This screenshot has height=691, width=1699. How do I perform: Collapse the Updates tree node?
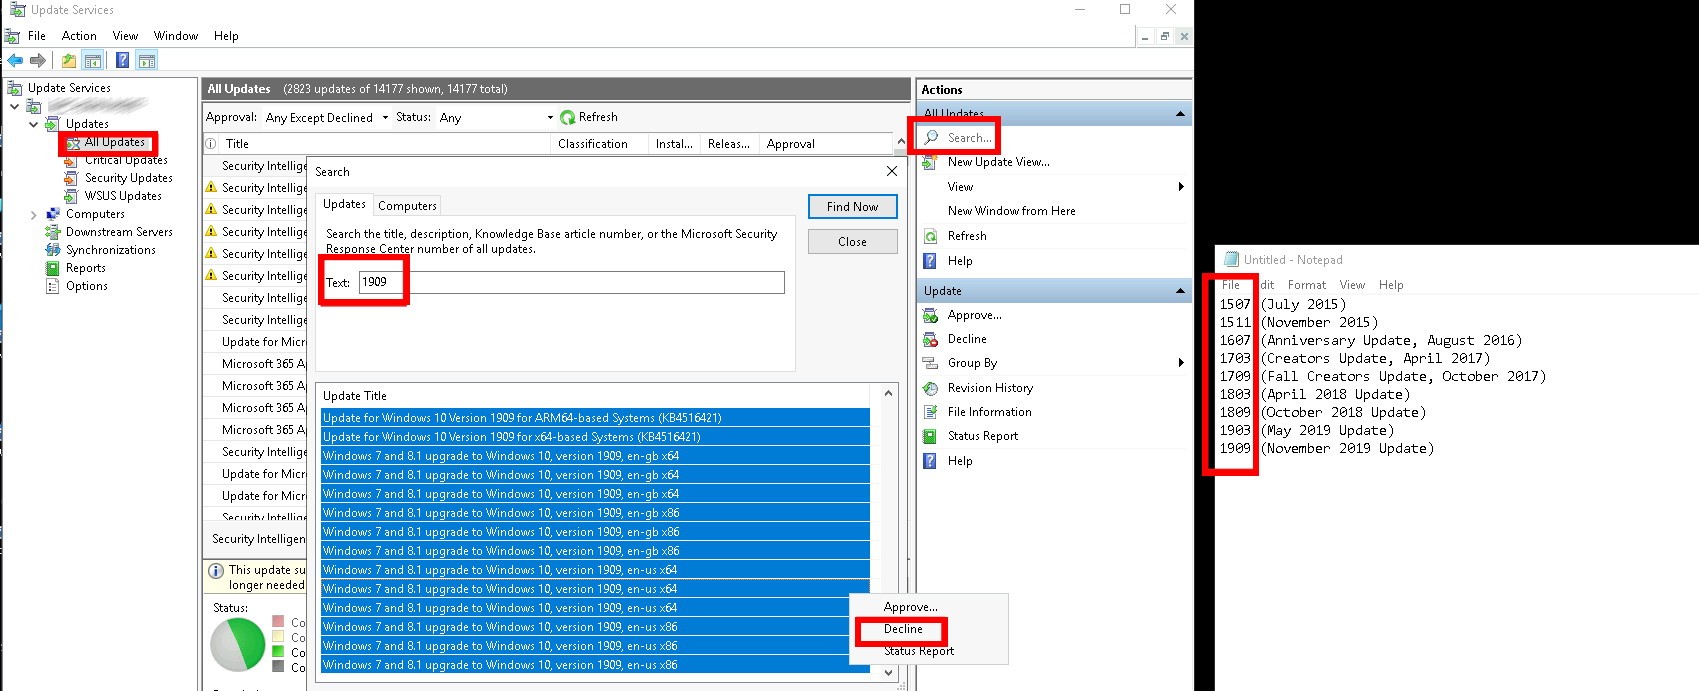click(x=33, y=125)
